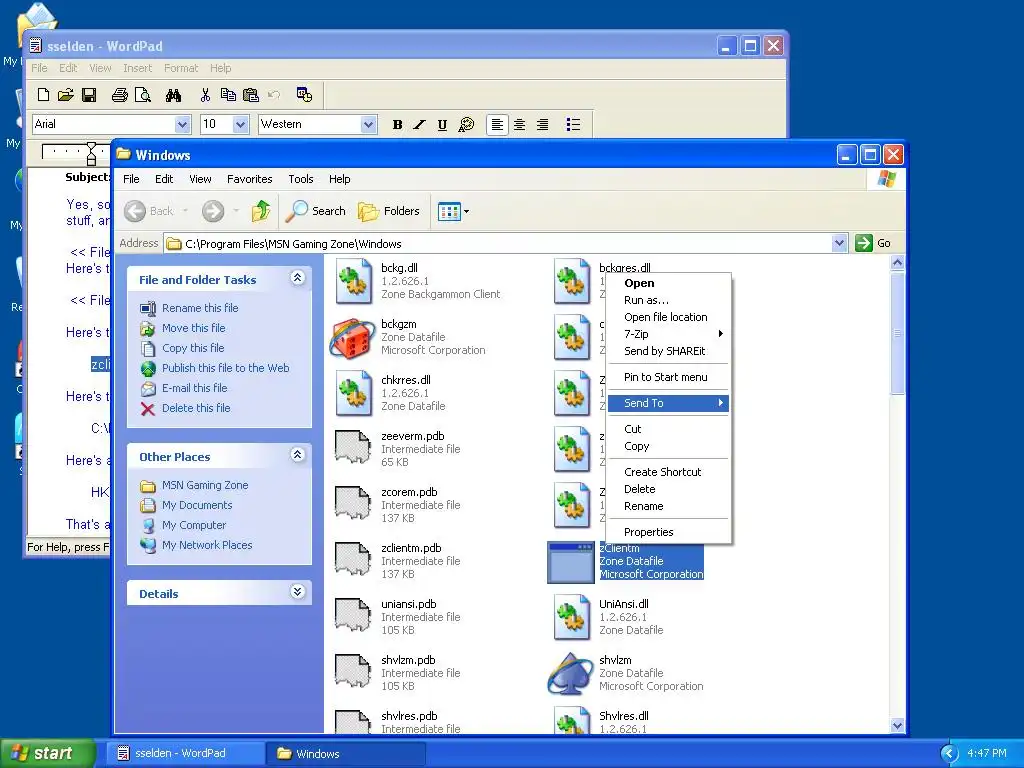The height and width of the screenshot is (768, 1024).
Task: Open the Western script dropdown
Action: pyautogui.click(x=369, y=124)
